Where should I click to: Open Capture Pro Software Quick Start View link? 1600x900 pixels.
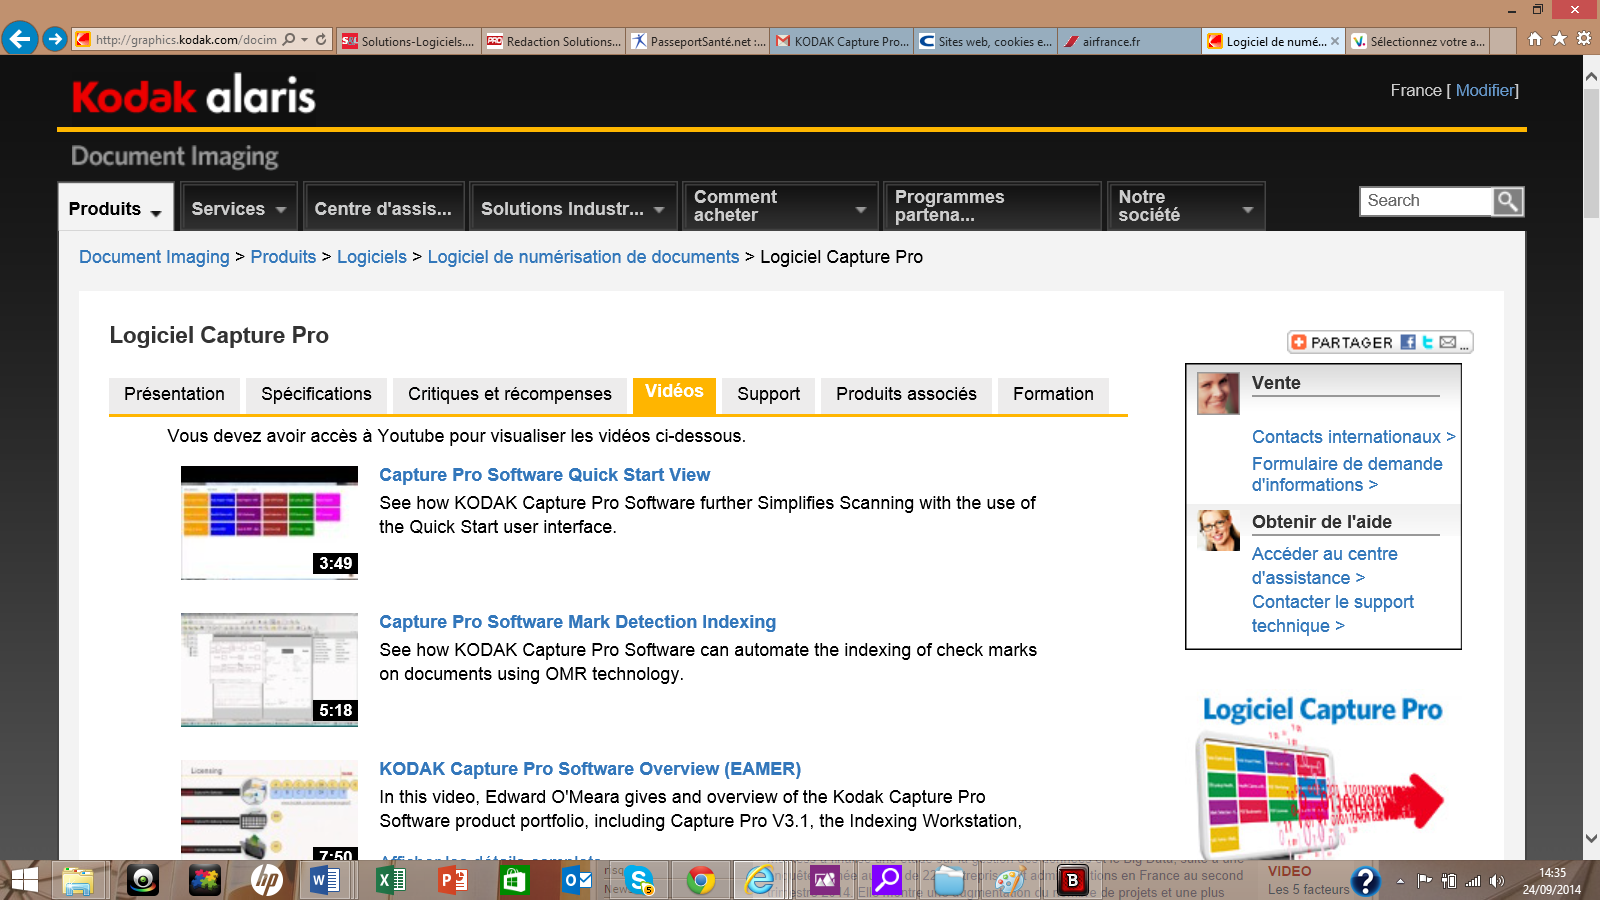544,475
